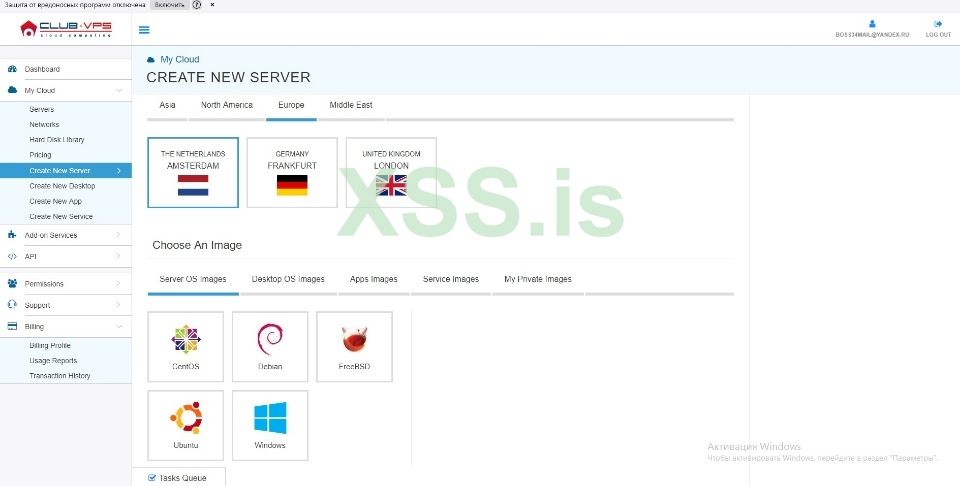
Task: Open the Servers sidebar link
Action: click(x=42, y=110)
